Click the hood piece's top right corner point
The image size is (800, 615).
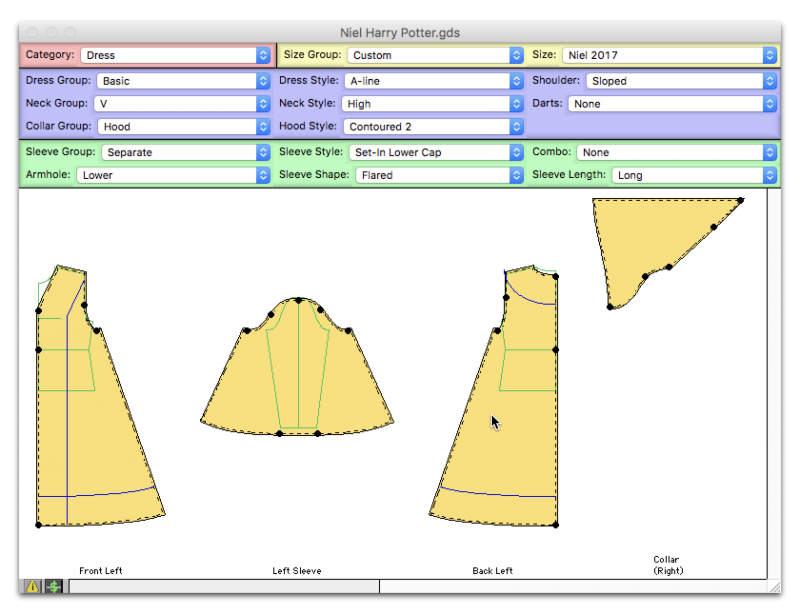click(x=741, y=200)
